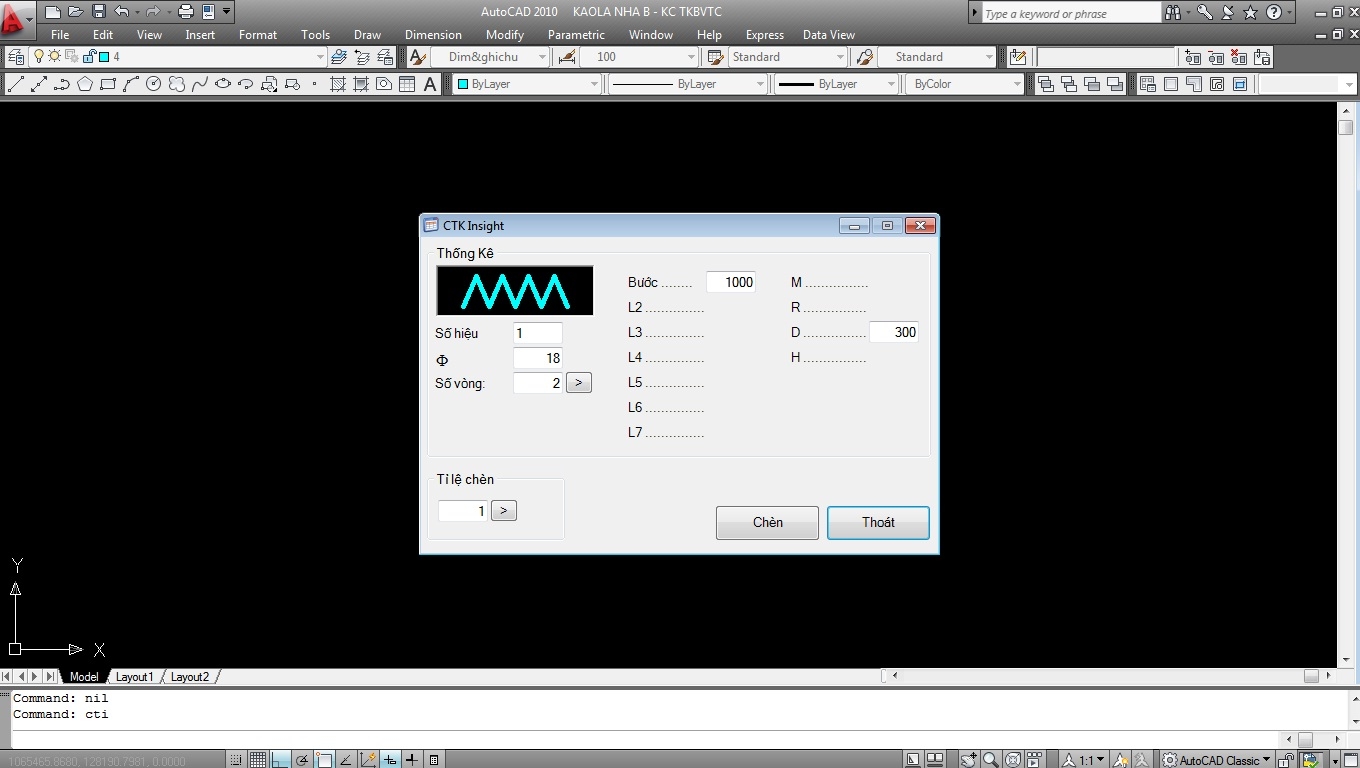Open the Hatch tool
The height and width of the screenshot is (768, 1360).
click(338, 85)
